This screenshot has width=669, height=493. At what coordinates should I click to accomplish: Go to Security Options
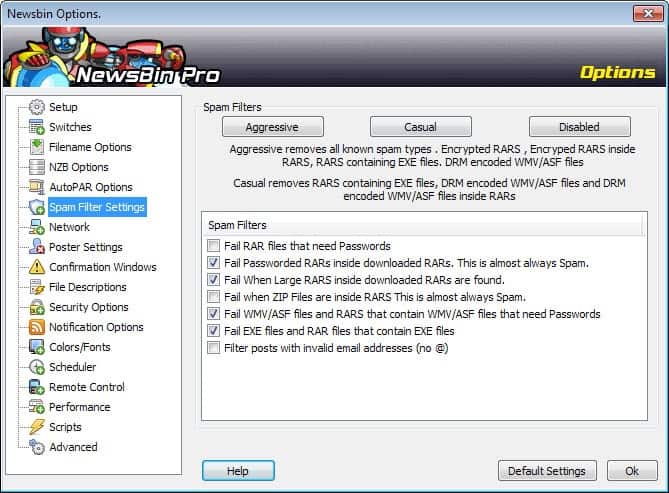88,307
